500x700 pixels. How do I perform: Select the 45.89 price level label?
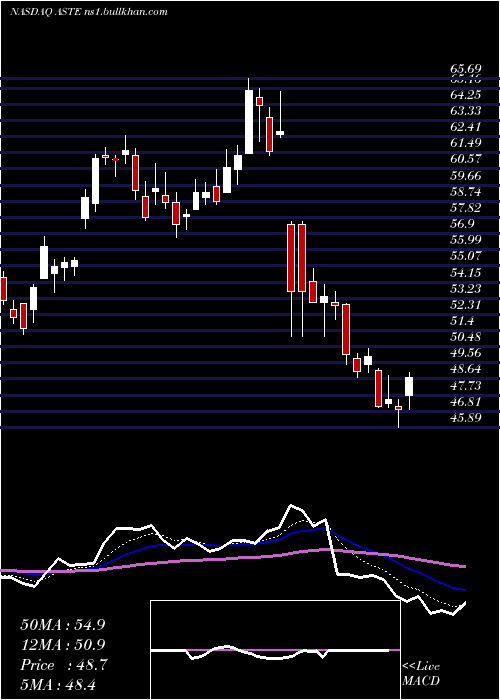click(x=466, y=417)
